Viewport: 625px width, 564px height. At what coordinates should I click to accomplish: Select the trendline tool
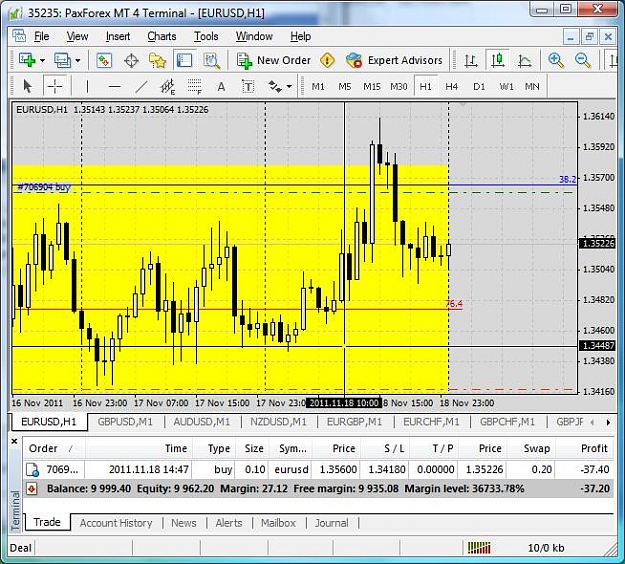click(141, 86)
